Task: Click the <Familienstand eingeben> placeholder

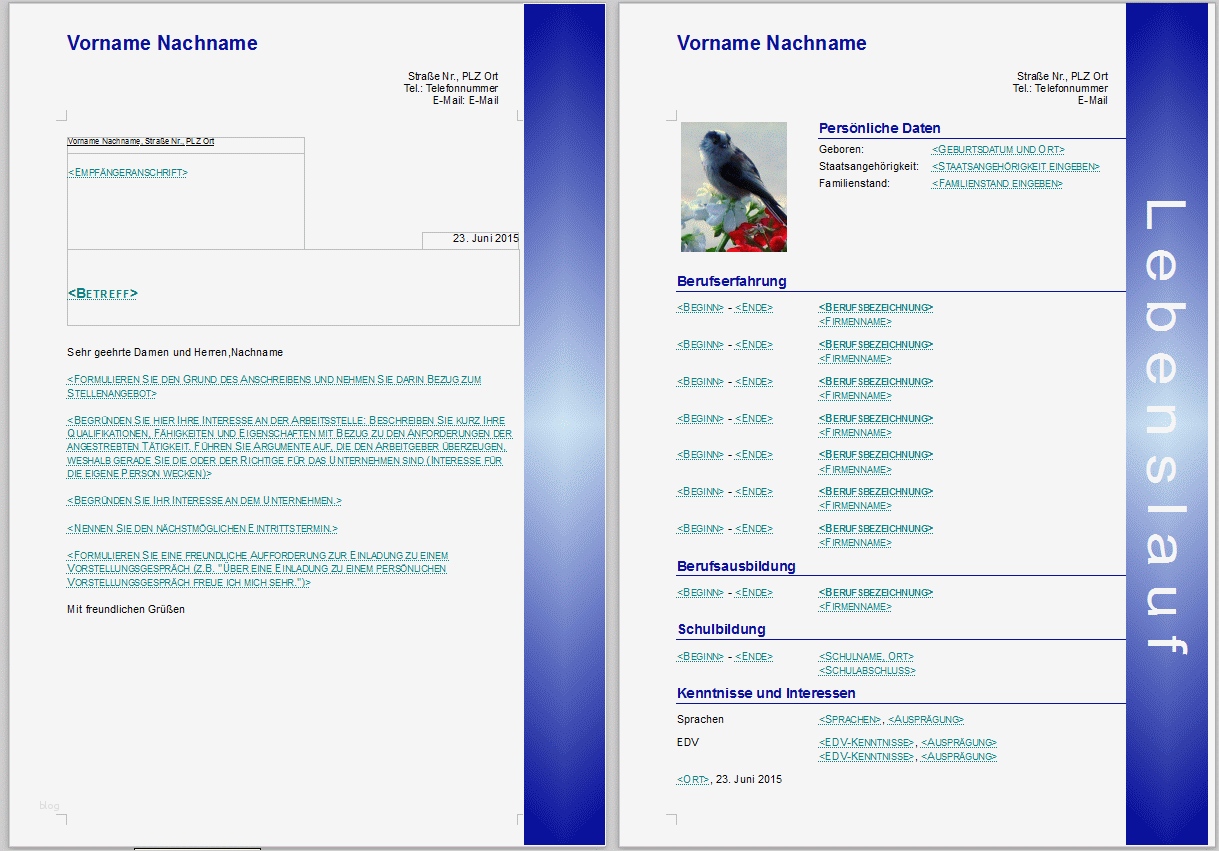Action: tap(997, 183)
